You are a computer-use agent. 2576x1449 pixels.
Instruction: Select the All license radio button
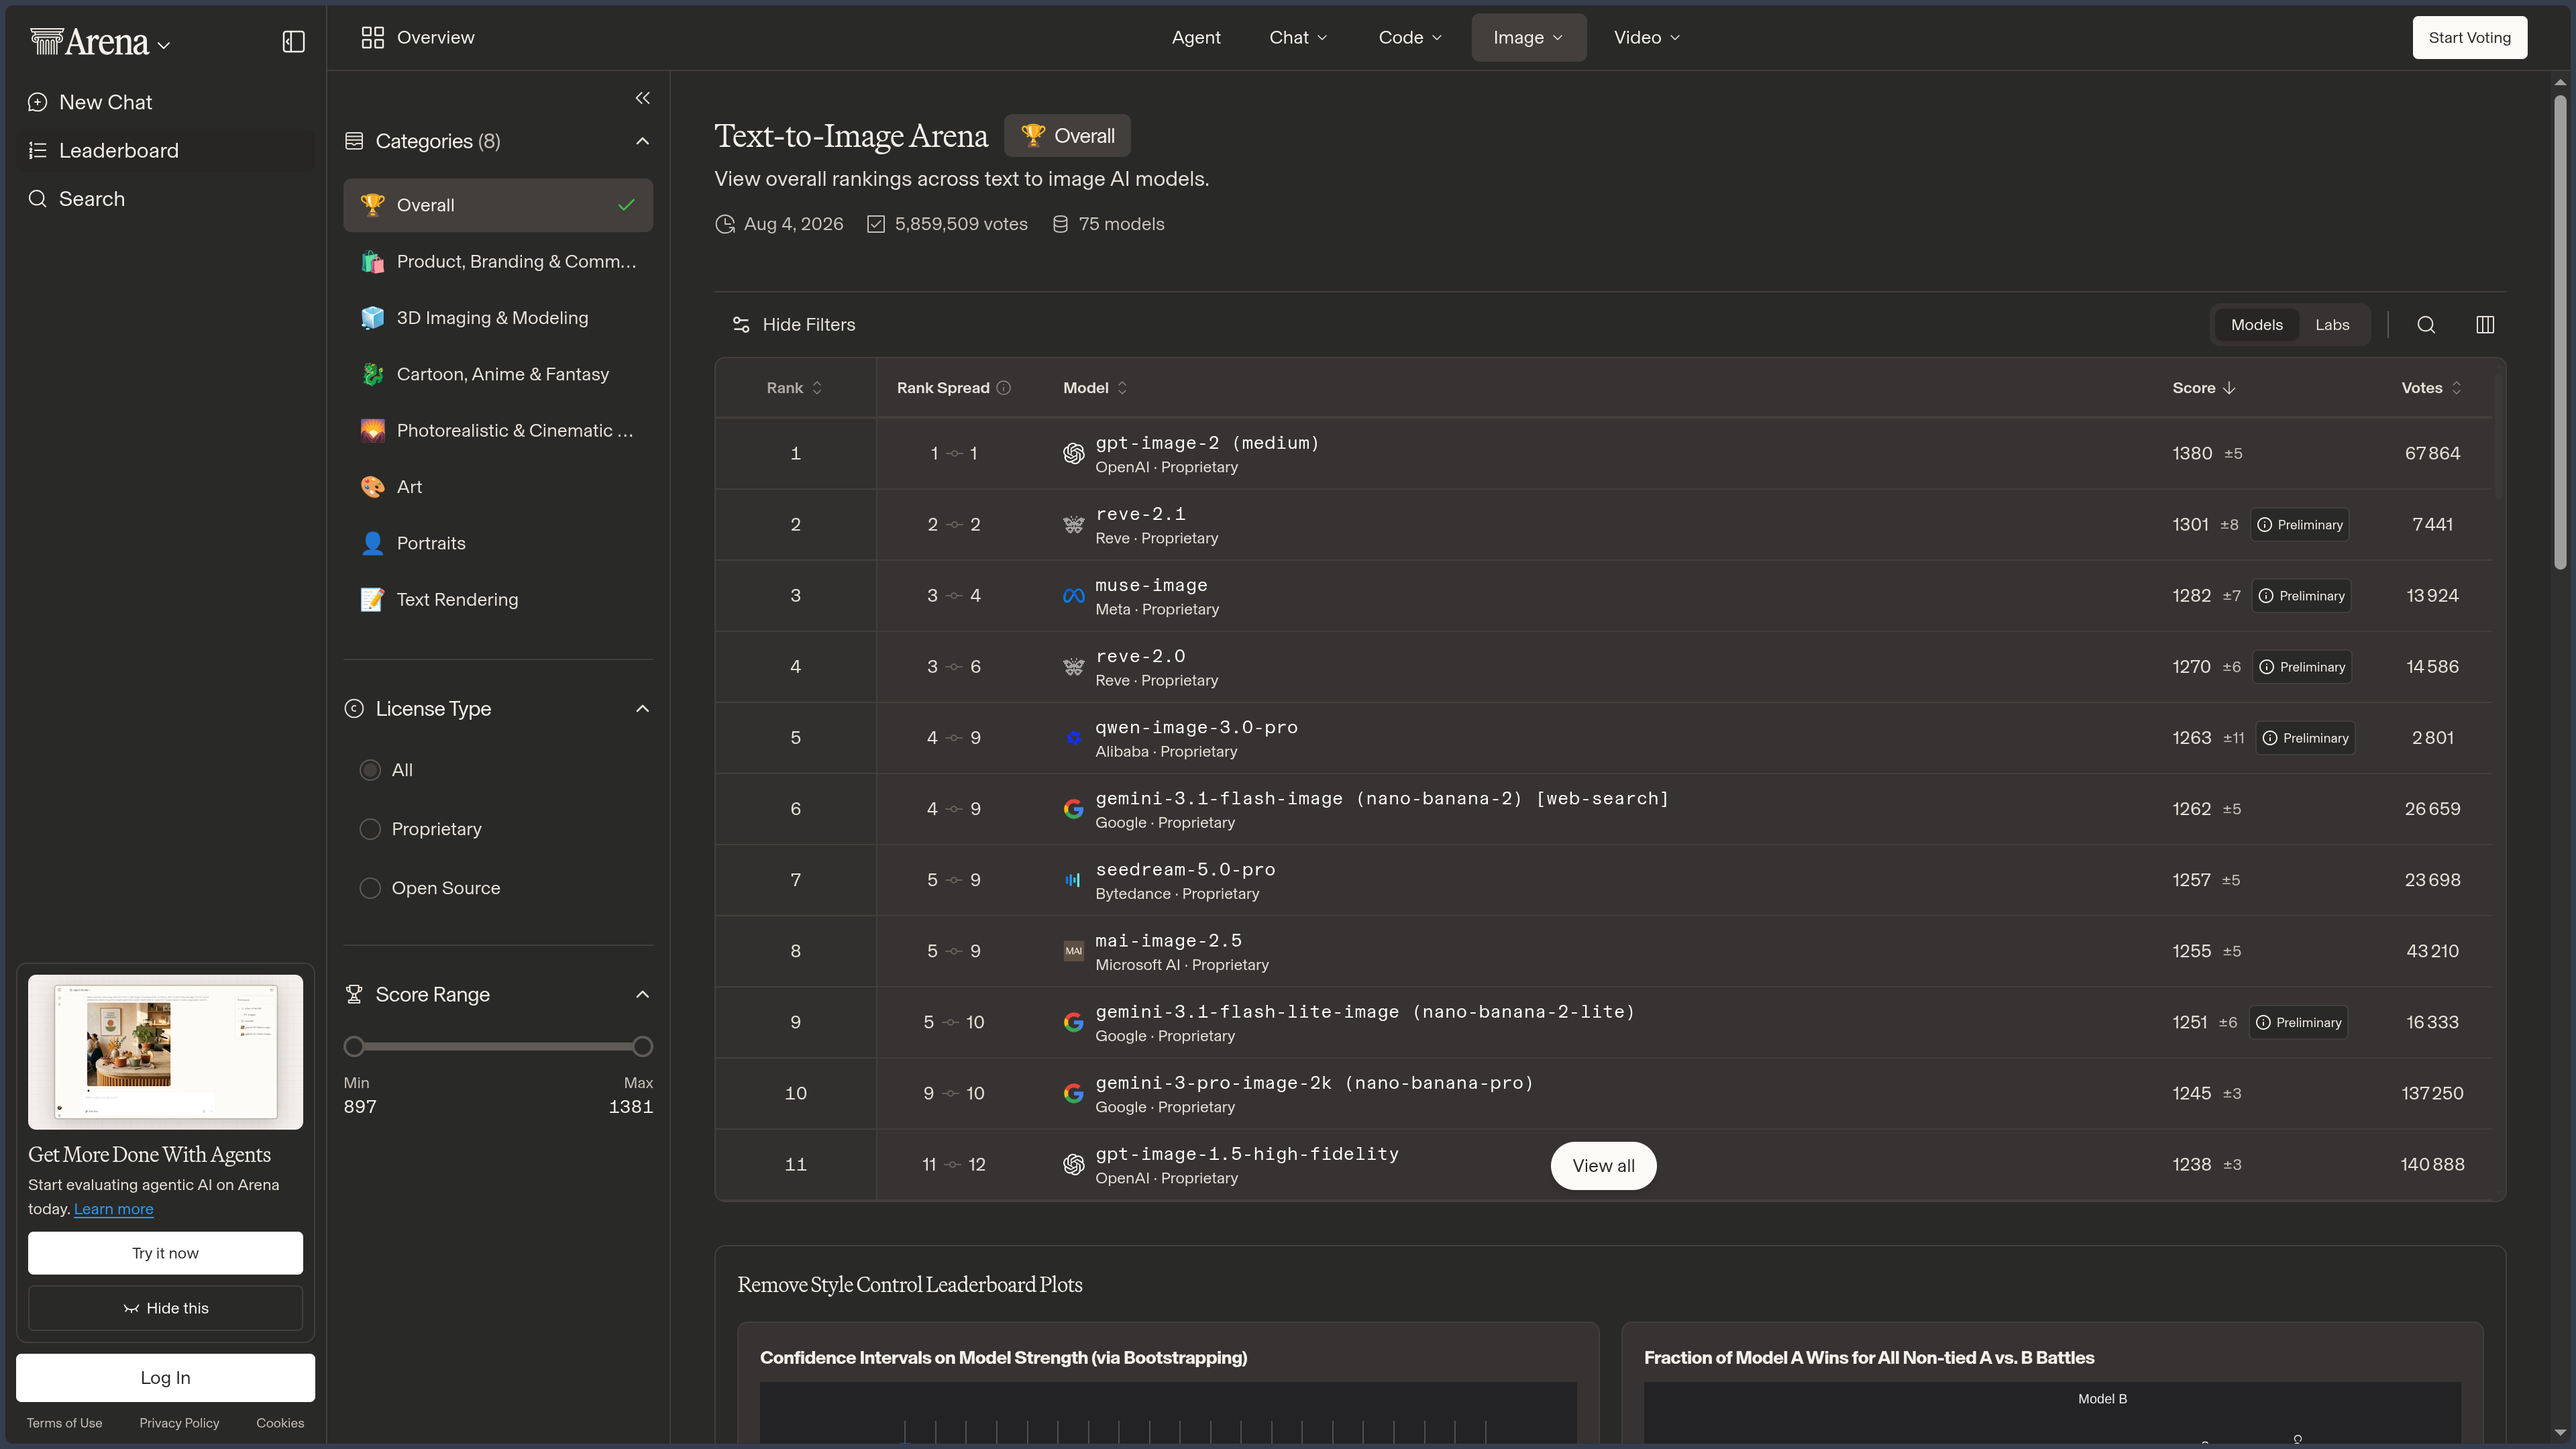coord(370,770)
